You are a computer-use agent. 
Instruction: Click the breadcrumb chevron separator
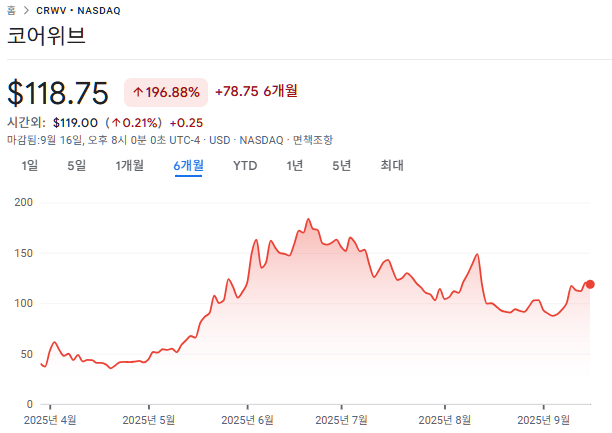click(26, 11)
